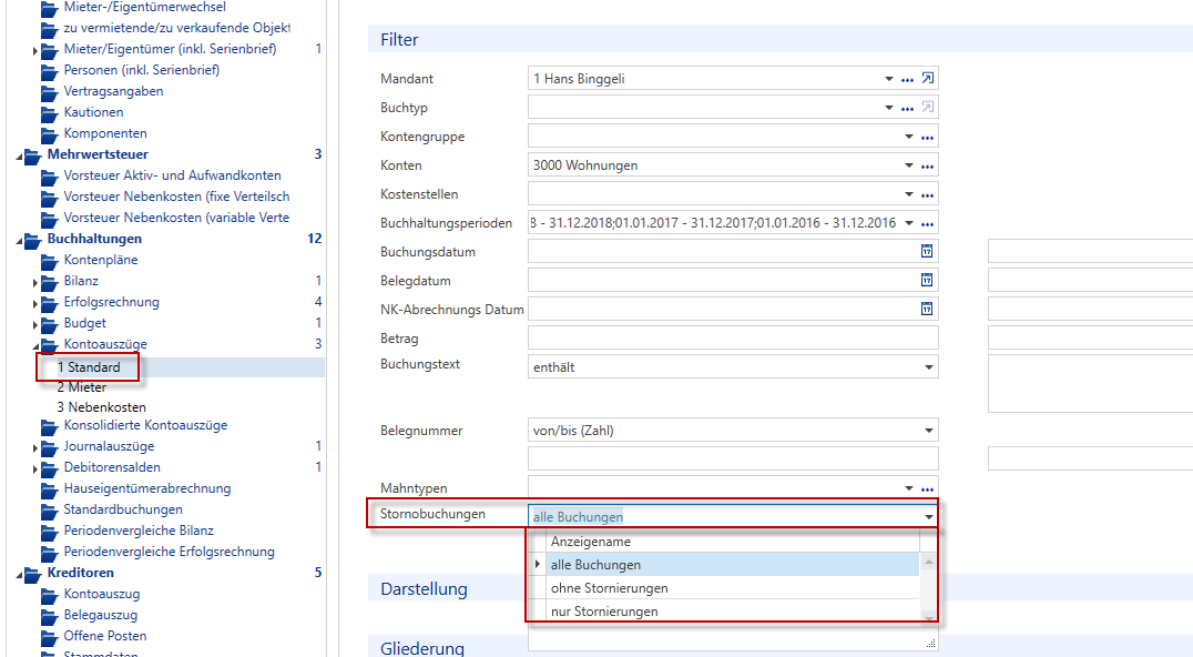Image resolution: width=1193 pixels, height=657 pixels.
Task: Open Kostenstellen ellipsis selection dialog
Action: pos(927,195)
